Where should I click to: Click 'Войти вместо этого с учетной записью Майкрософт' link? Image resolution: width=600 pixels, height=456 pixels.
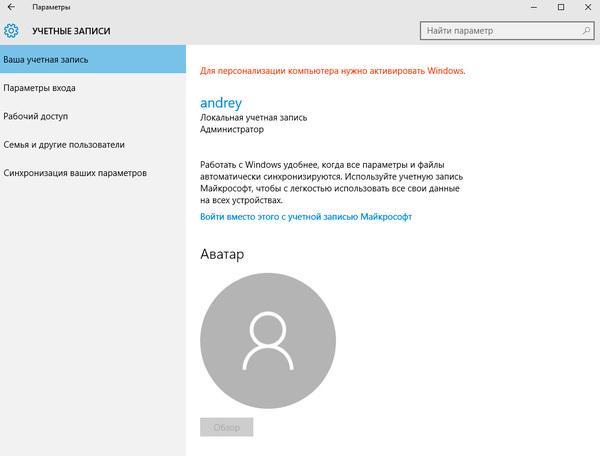tap(306, 217)
